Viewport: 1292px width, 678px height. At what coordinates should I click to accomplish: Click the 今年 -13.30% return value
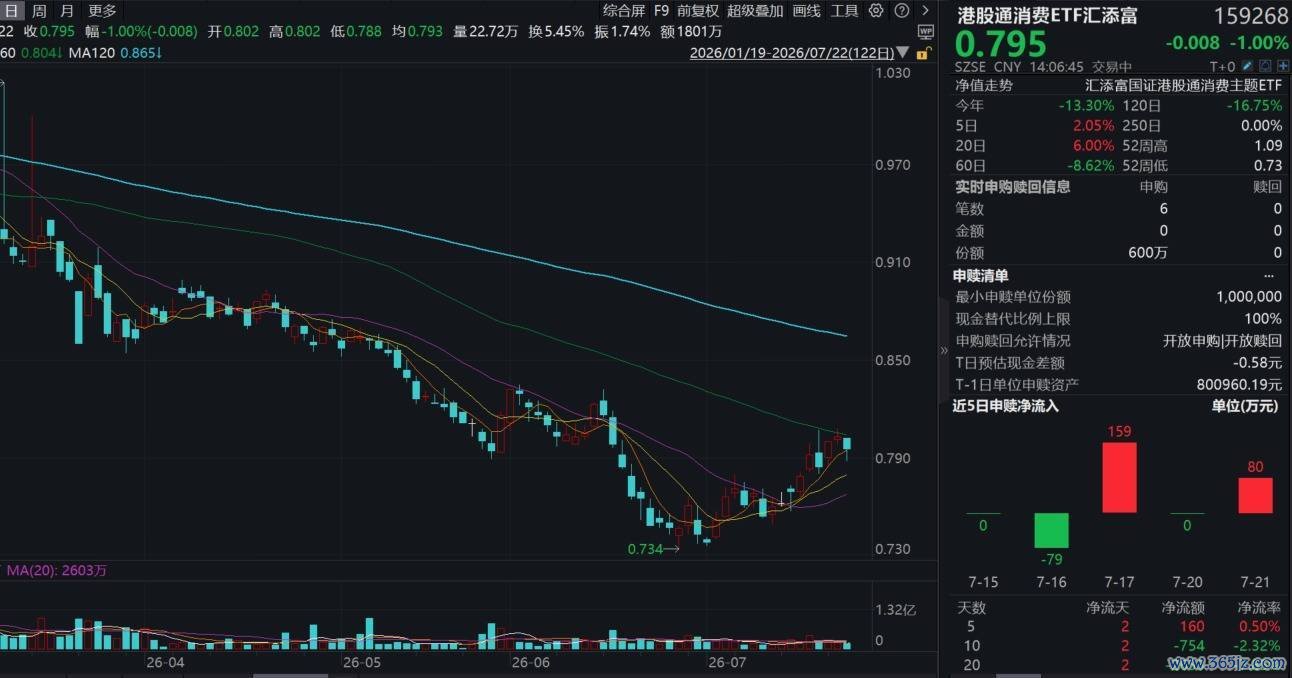pos(1086,106)
